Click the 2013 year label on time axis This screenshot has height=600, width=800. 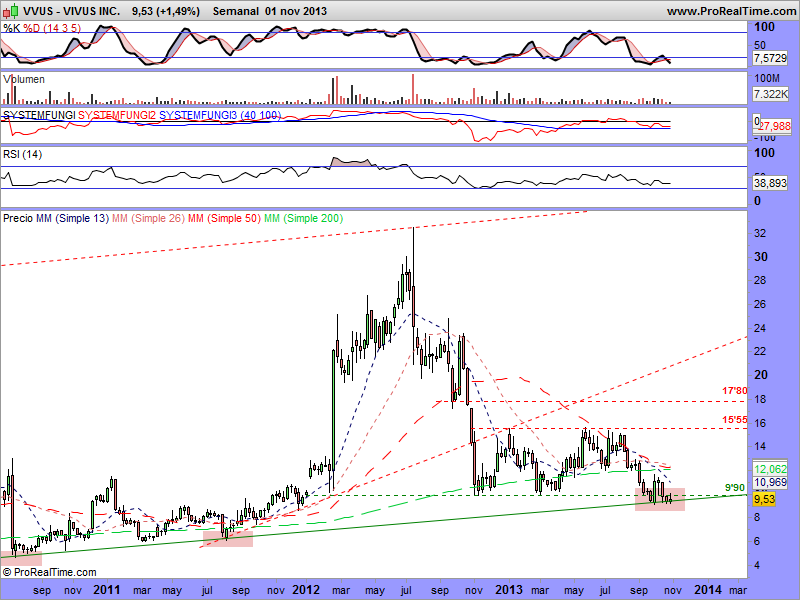coord(509,590)
